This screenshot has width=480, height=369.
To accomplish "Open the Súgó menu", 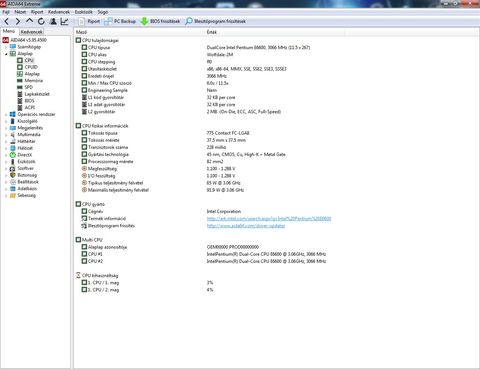I will [x=103, y=12].
